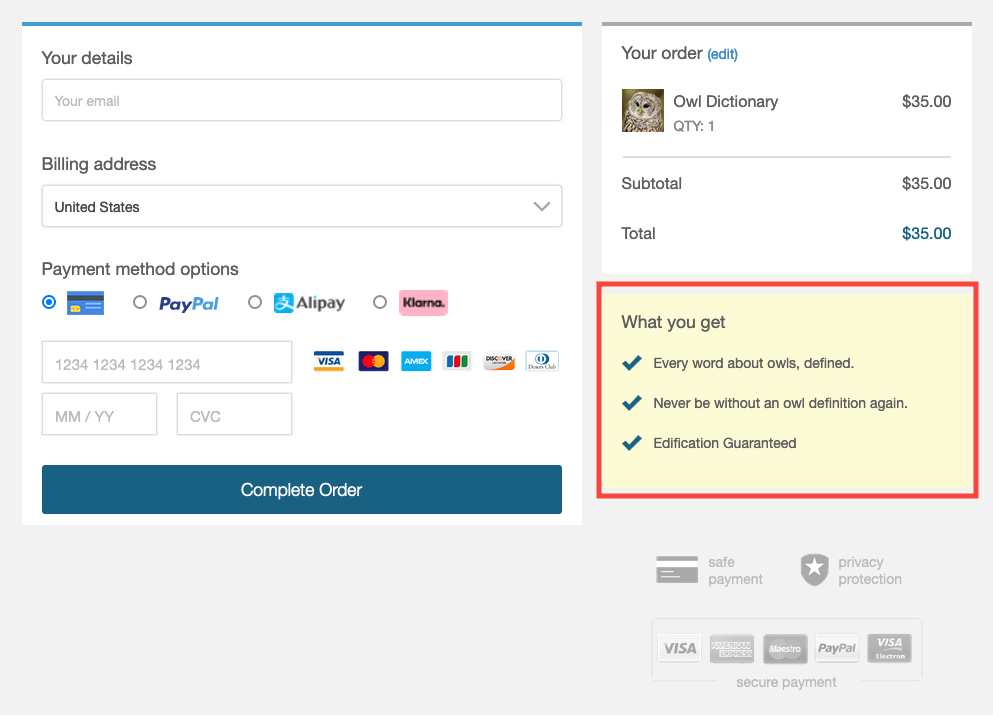Click the billing country dropdown chevron
Image resolution: width=993 pixels, height=715 pixels.
(x=541, y=206)
